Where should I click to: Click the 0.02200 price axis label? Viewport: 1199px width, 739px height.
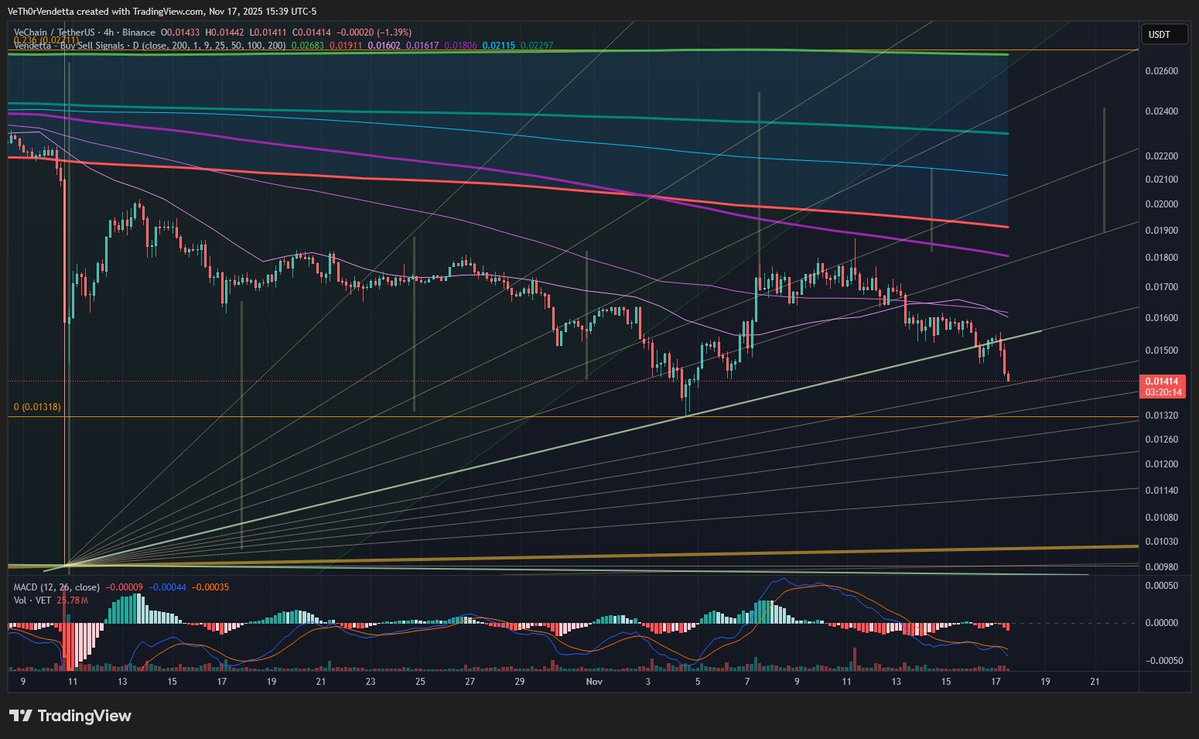tap(1161, 156)
